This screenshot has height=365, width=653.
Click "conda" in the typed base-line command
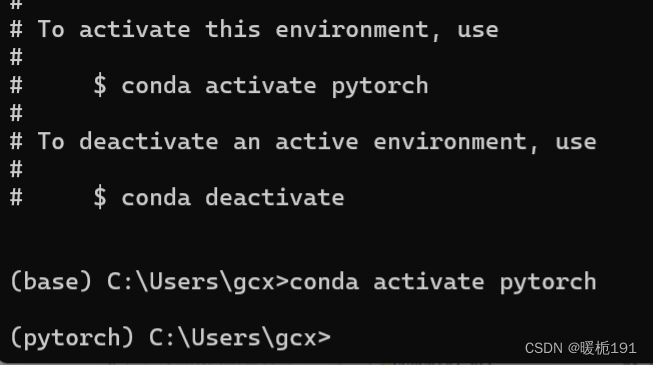tap(324, 282)
